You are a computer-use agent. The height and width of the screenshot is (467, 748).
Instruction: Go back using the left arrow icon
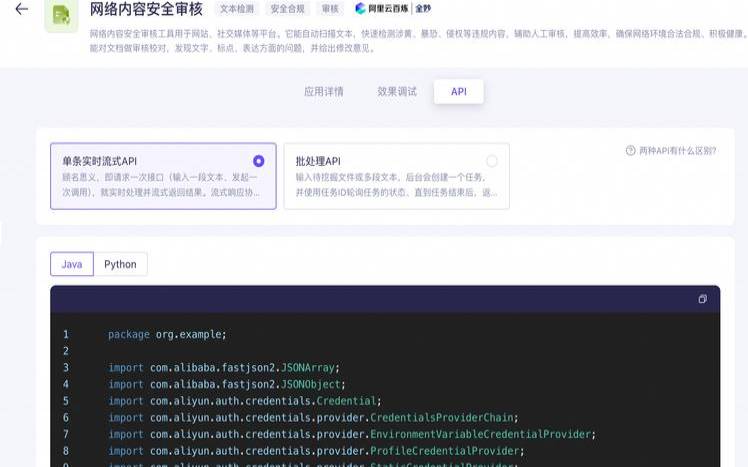click(x=21, y=9)
